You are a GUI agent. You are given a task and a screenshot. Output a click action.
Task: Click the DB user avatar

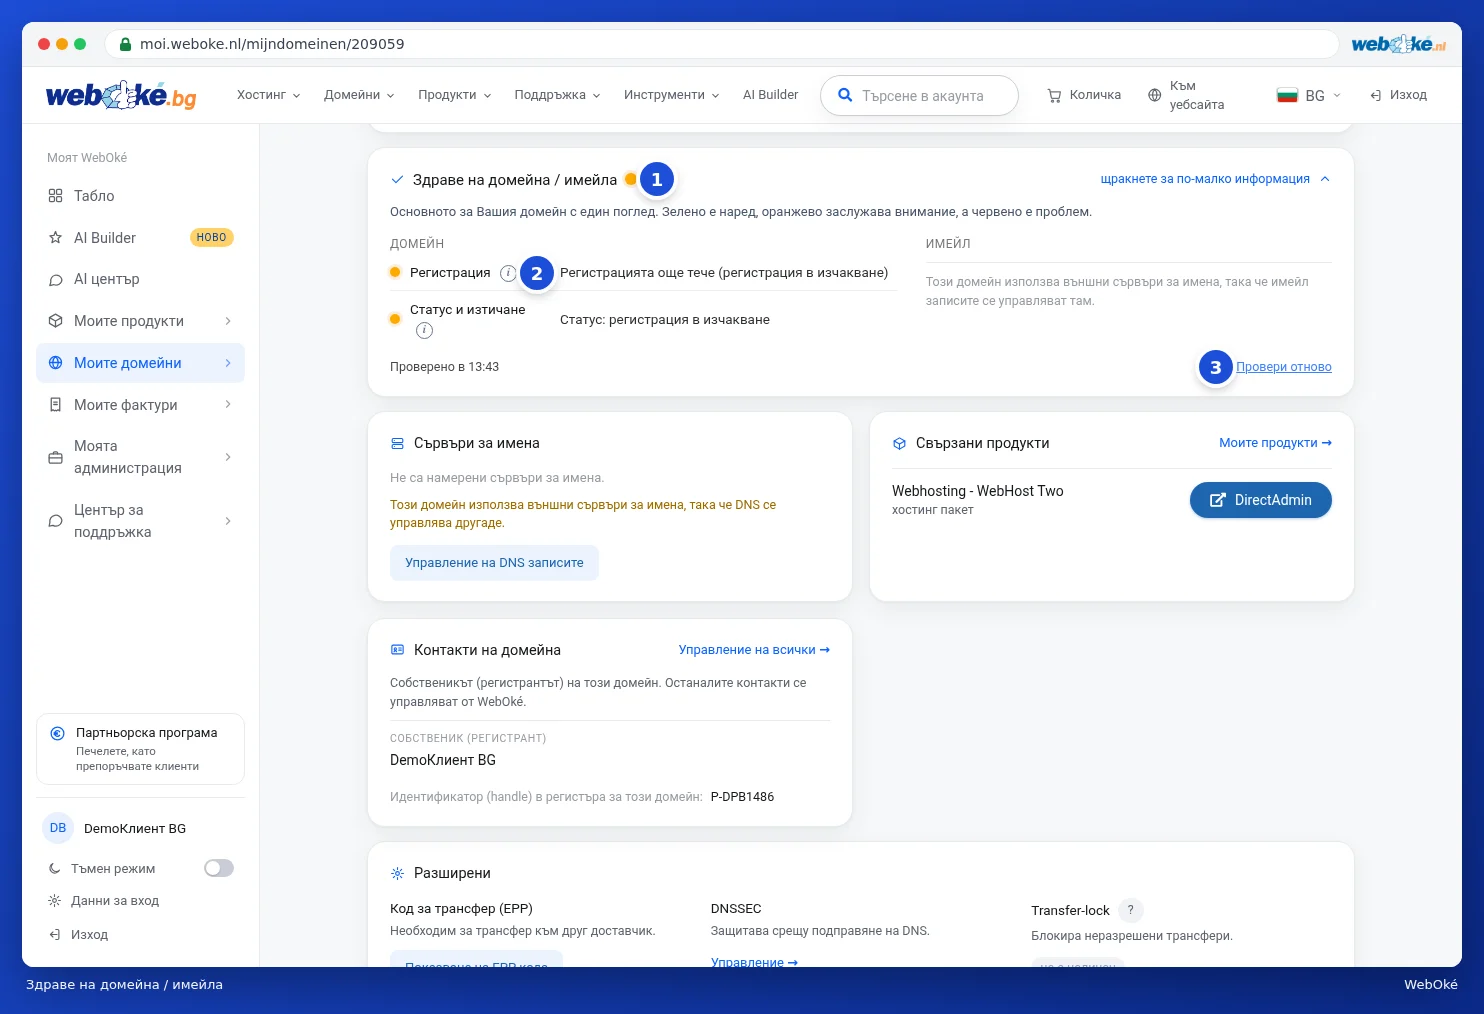[58, 828]
